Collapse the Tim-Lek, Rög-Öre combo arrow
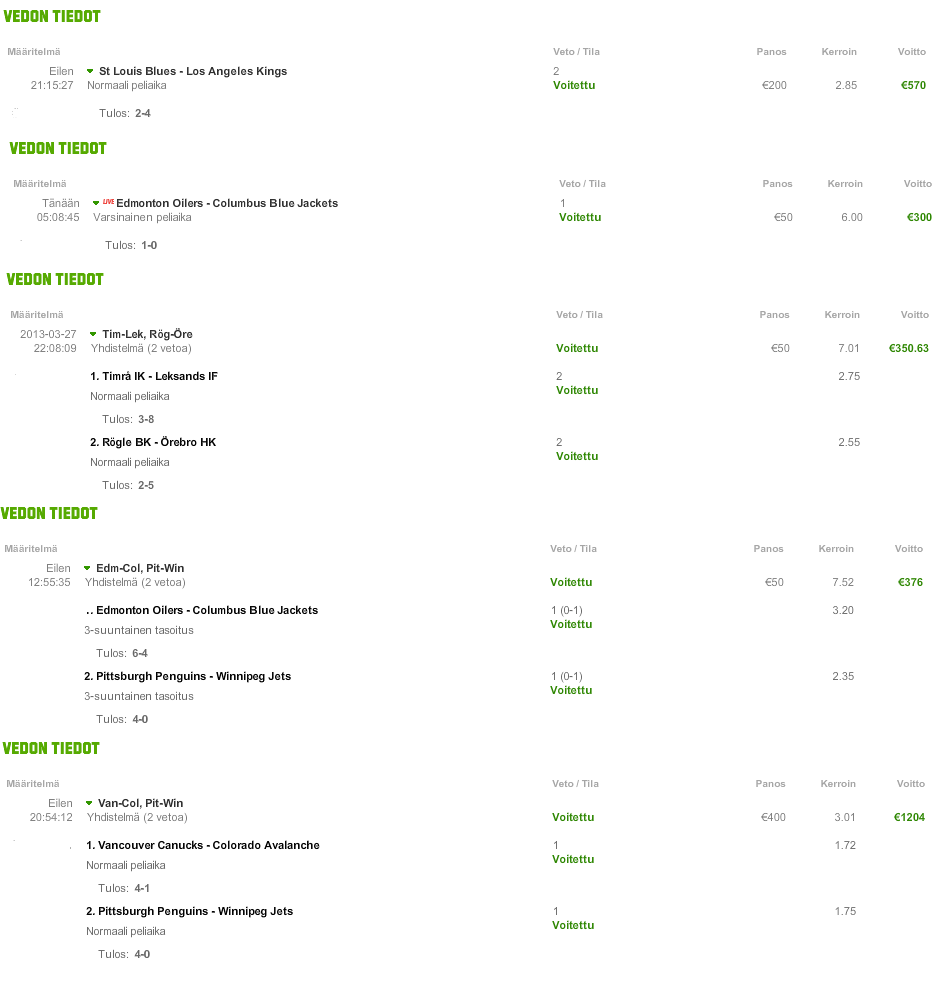941x987 pixels. coord(93,334)
